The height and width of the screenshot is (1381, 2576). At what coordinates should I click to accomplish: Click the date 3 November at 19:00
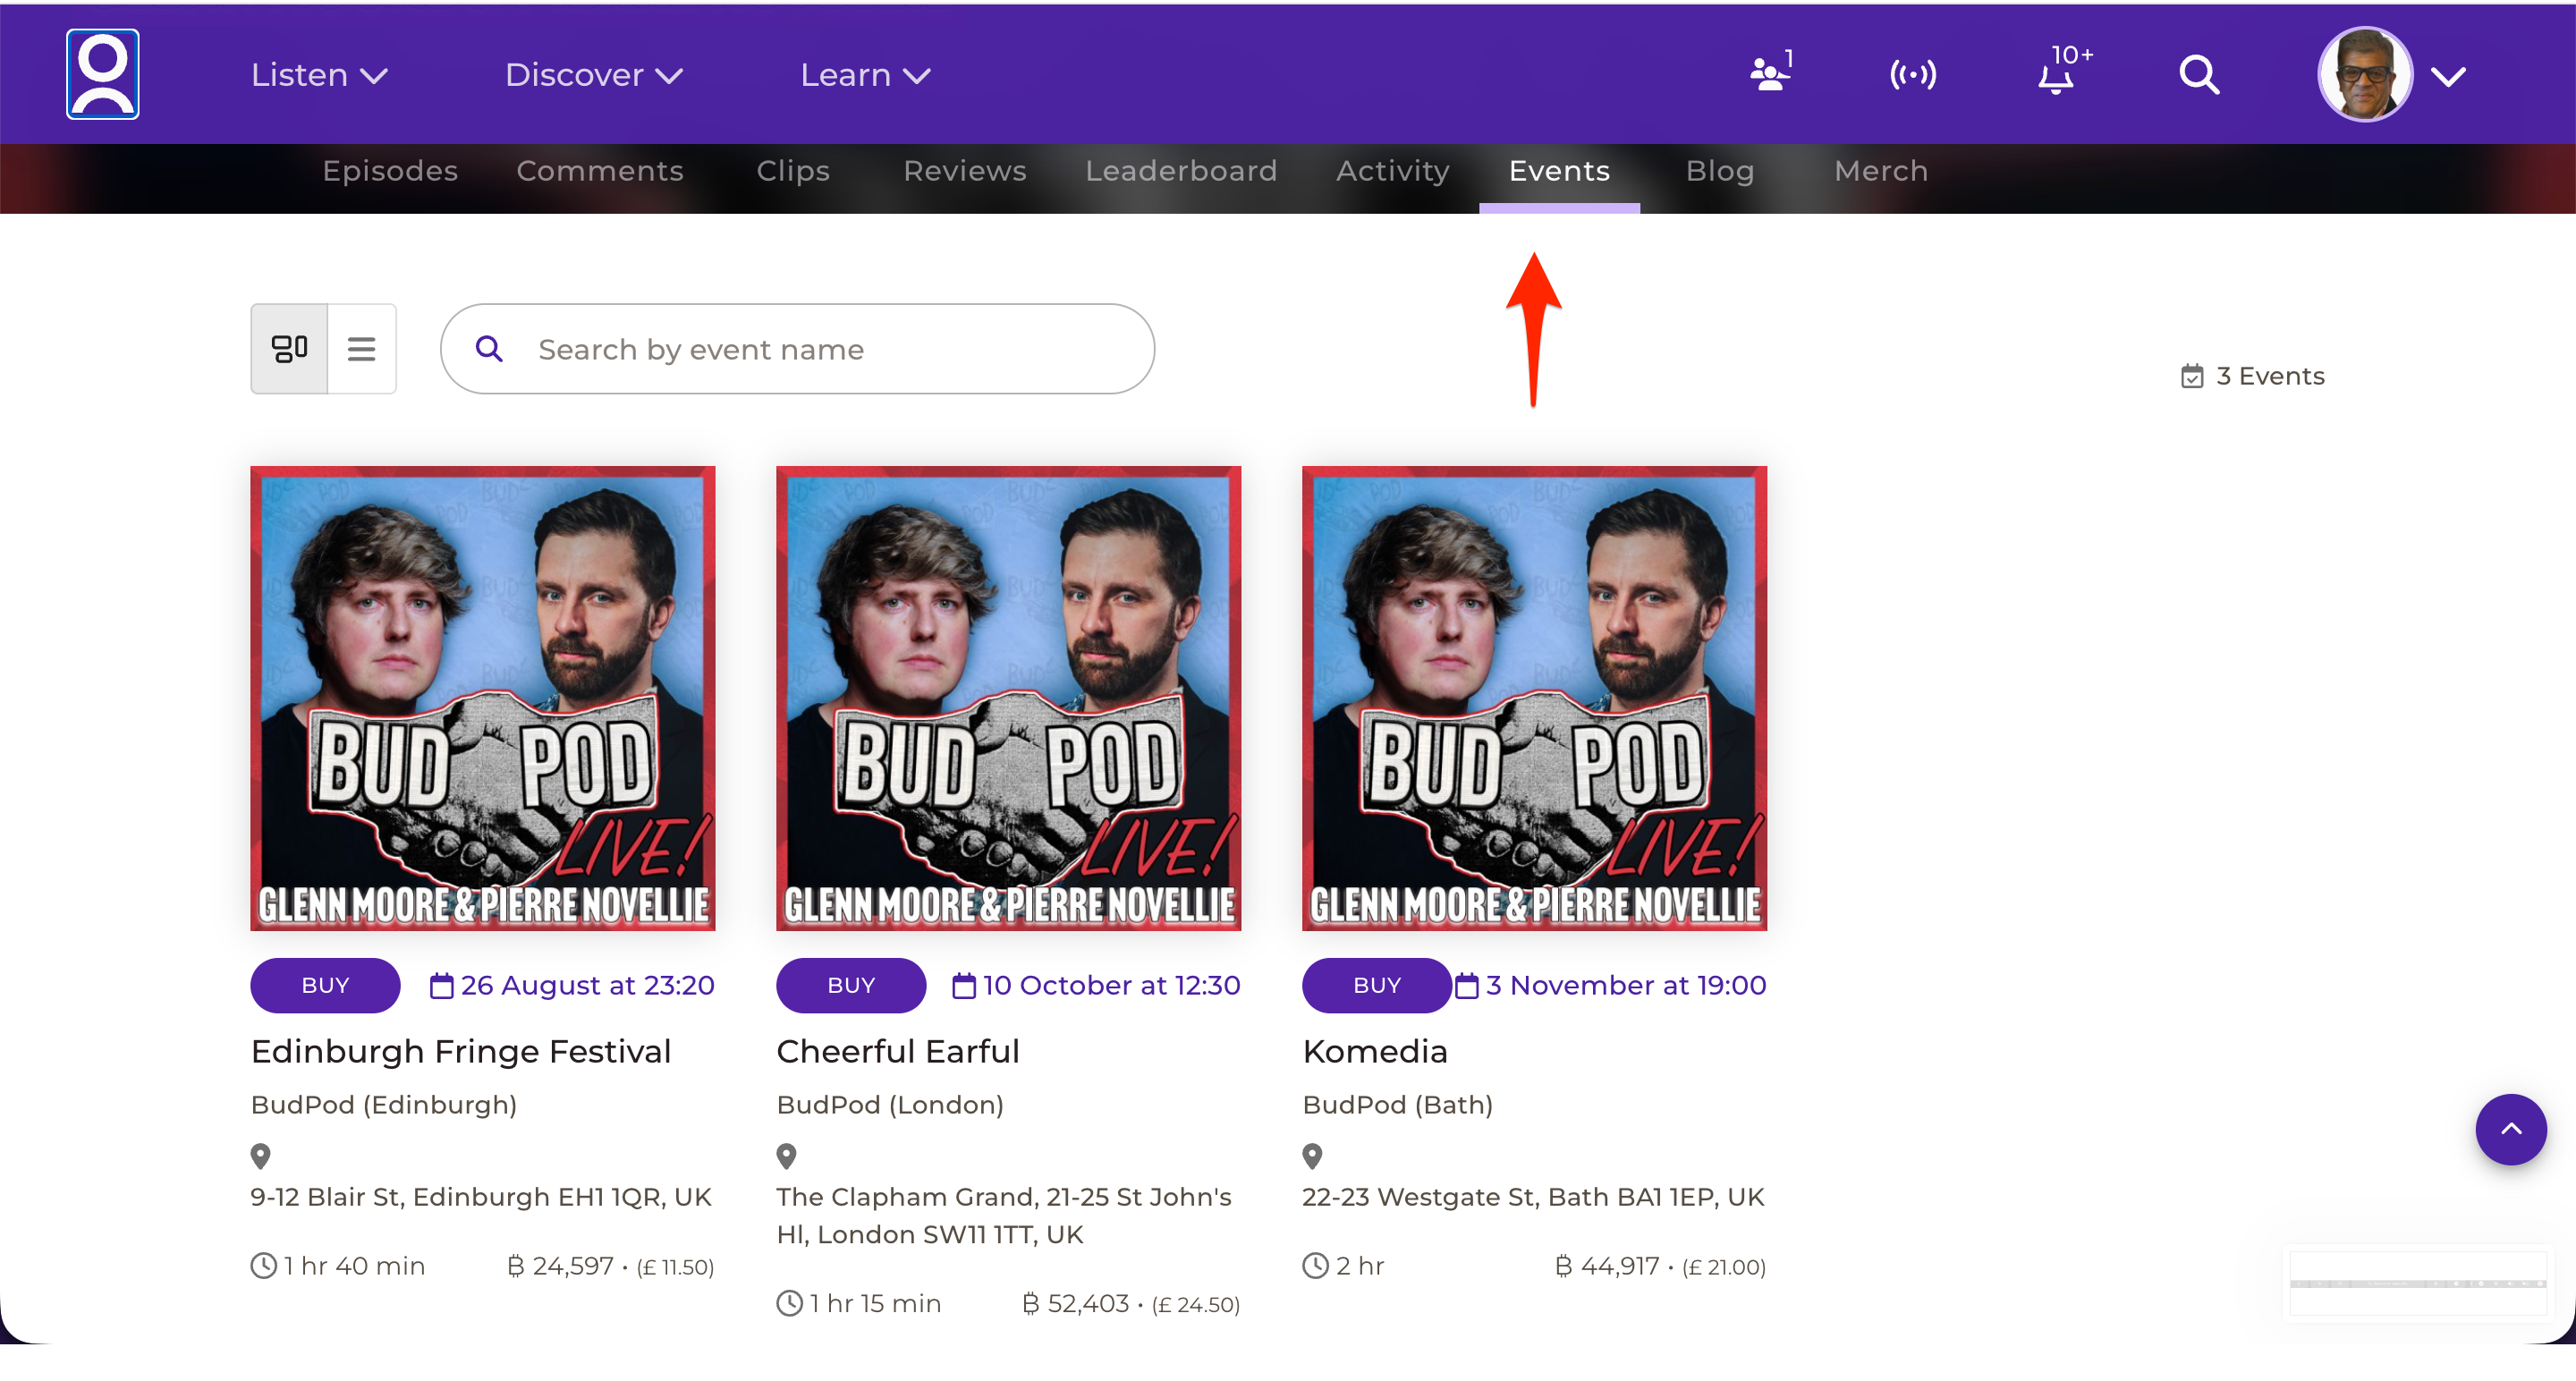[1626, 986]
